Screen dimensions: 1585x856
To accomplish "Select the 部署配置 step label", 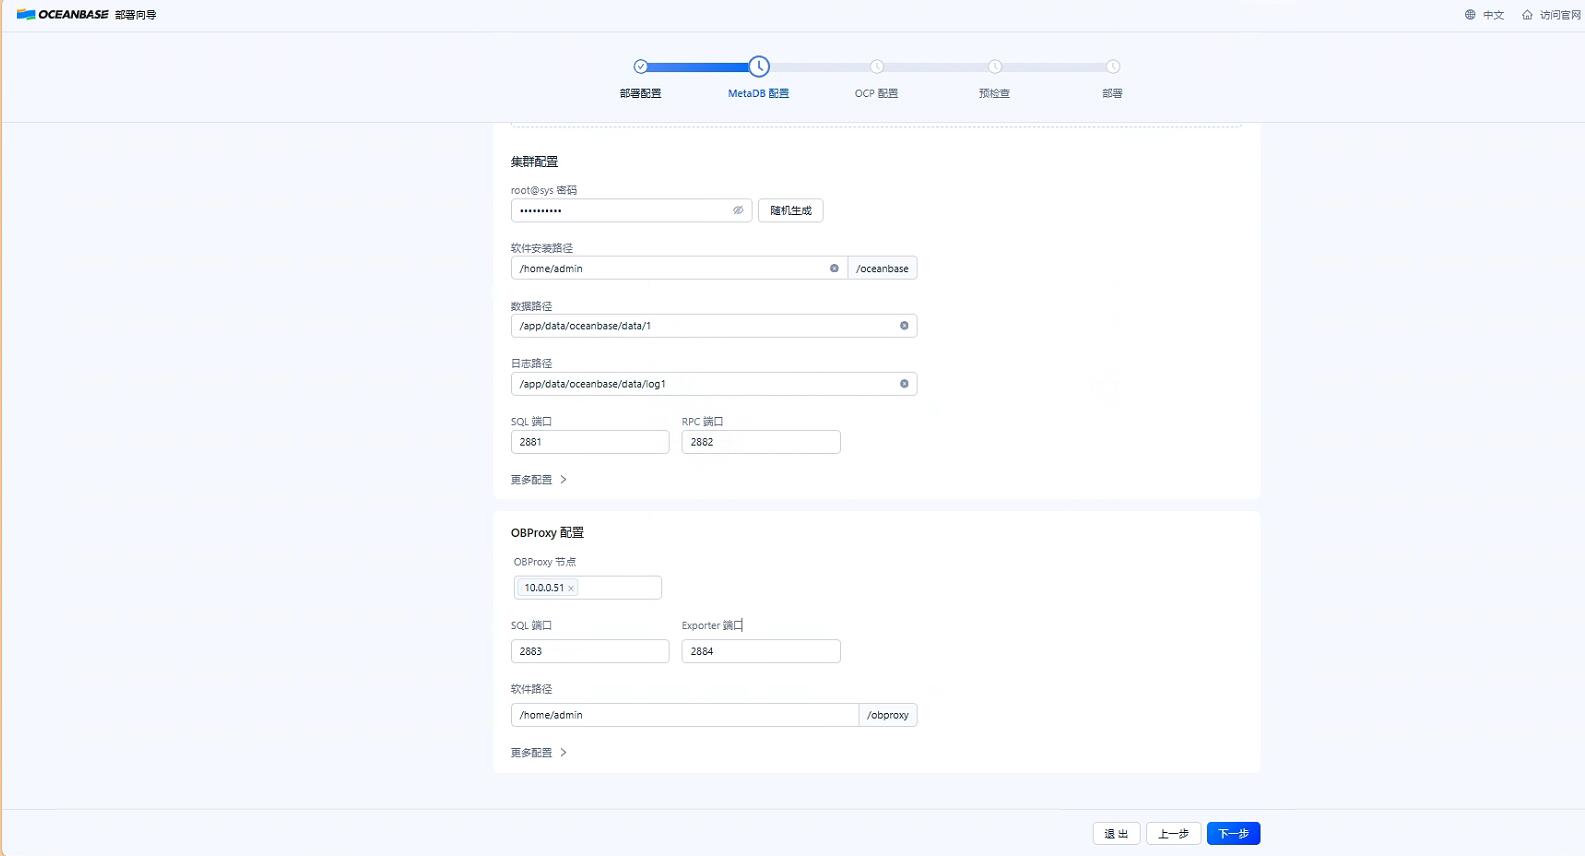I will 640,93.
